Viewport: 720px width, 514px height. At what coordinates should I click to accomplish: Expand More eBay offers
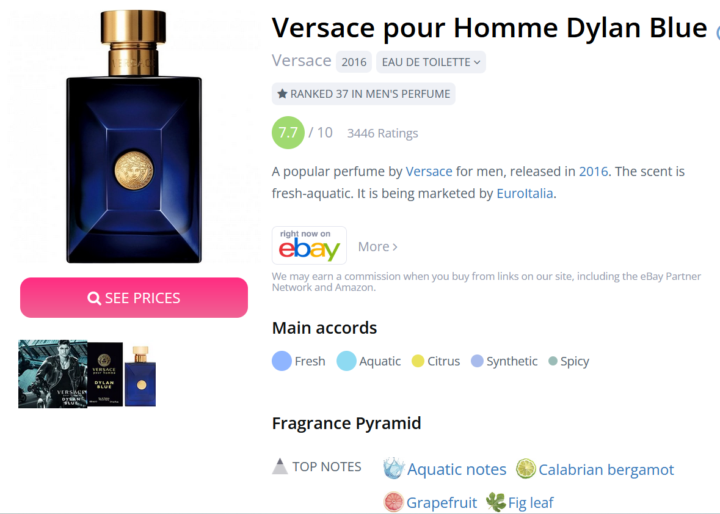(377, 247)
